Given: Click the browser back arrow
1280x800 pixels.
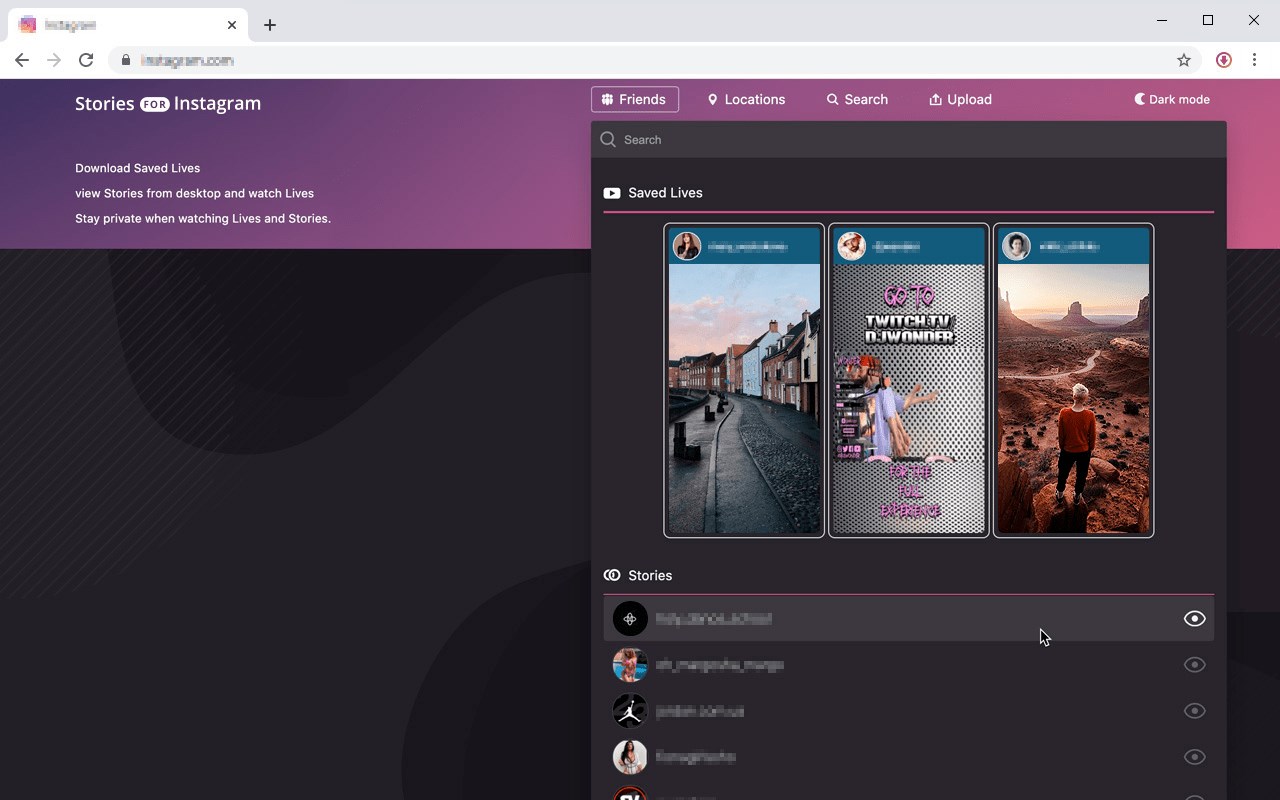Looking at the screenshot, I should [22, 60].
